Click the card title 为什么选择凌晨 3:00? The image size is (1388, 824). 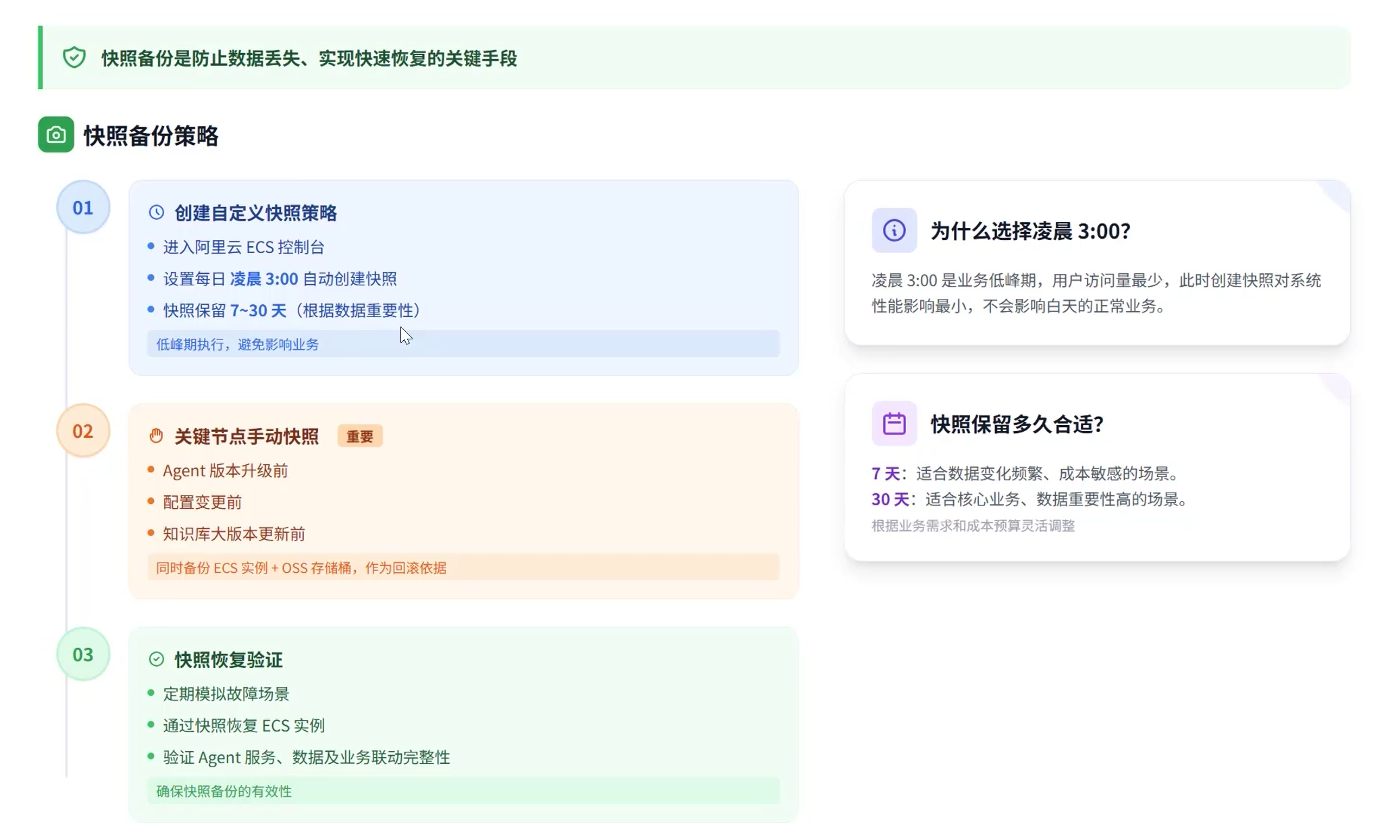pyautogui.click(x=1031, y=231)
